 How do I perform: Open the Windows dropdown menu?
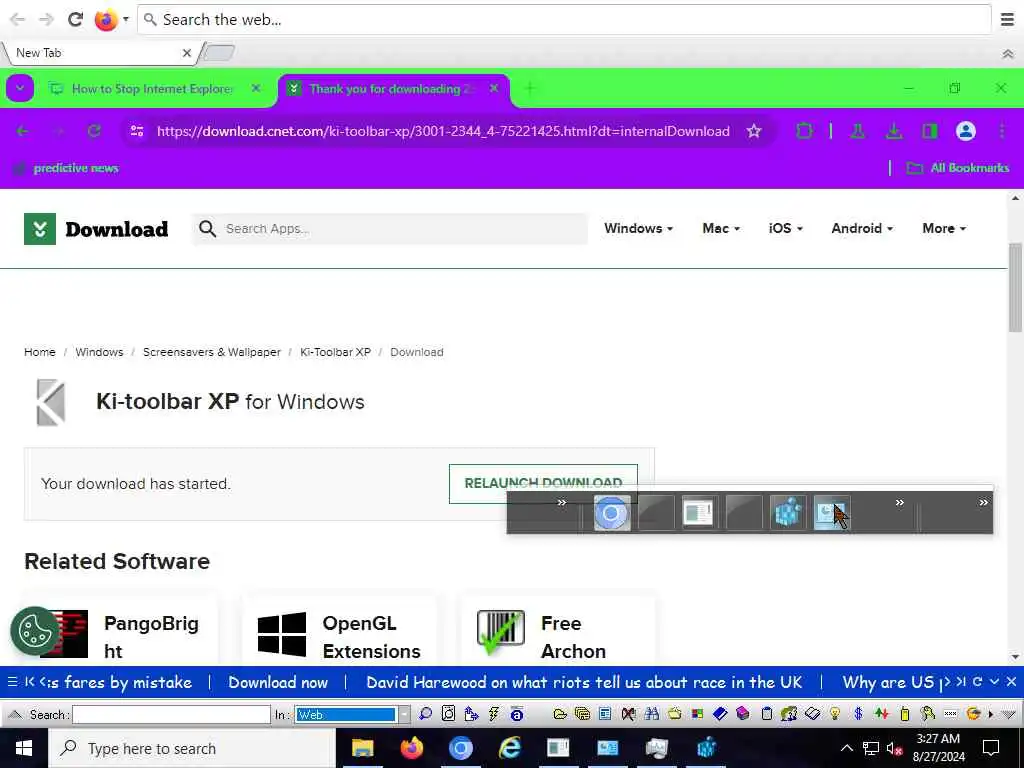tap(638, 229)
